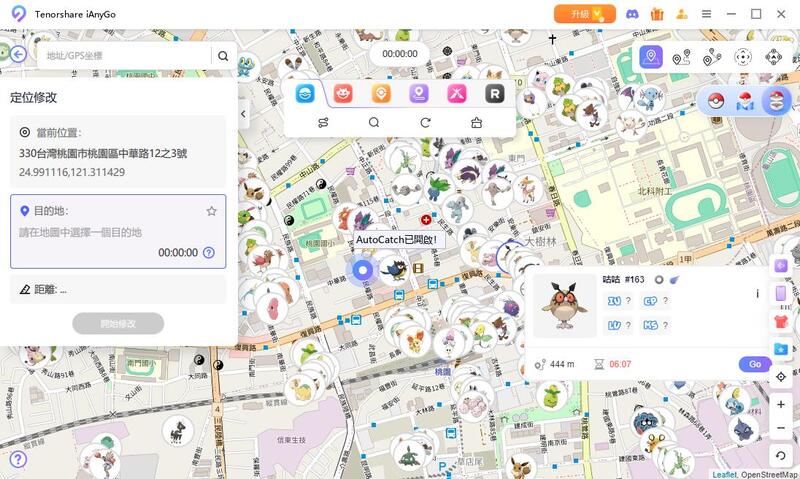Screen dimensions: 800x479
Task: Star the destination as favorite
Action: (211, 211)
